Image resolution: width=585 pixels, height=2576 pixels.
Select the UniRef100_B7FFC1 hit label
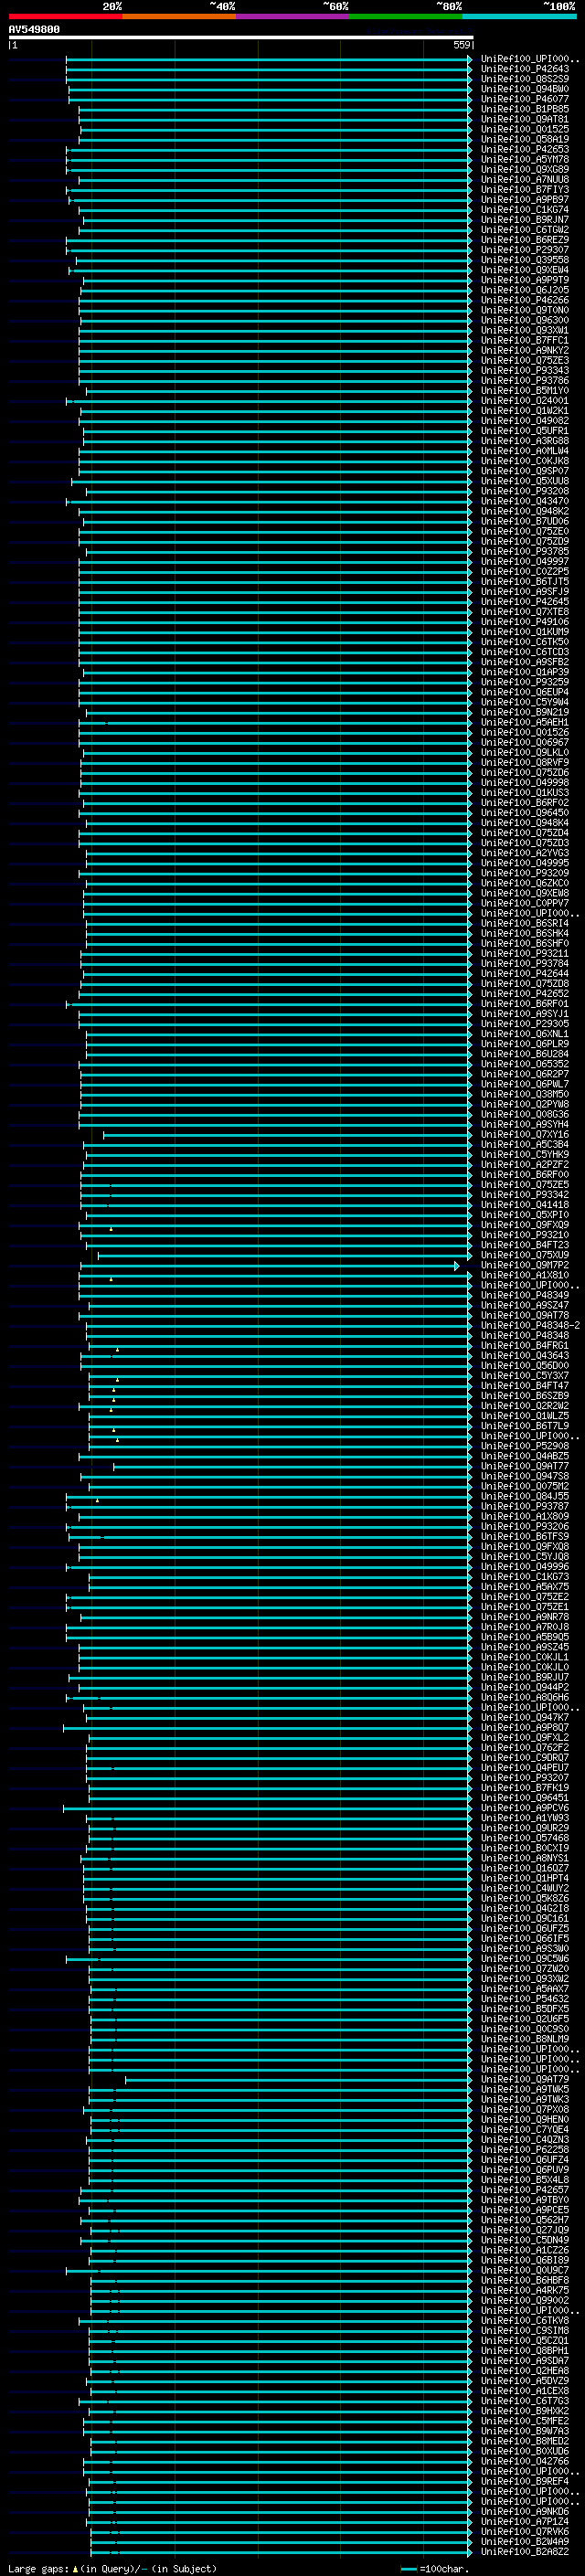(525, 340)
